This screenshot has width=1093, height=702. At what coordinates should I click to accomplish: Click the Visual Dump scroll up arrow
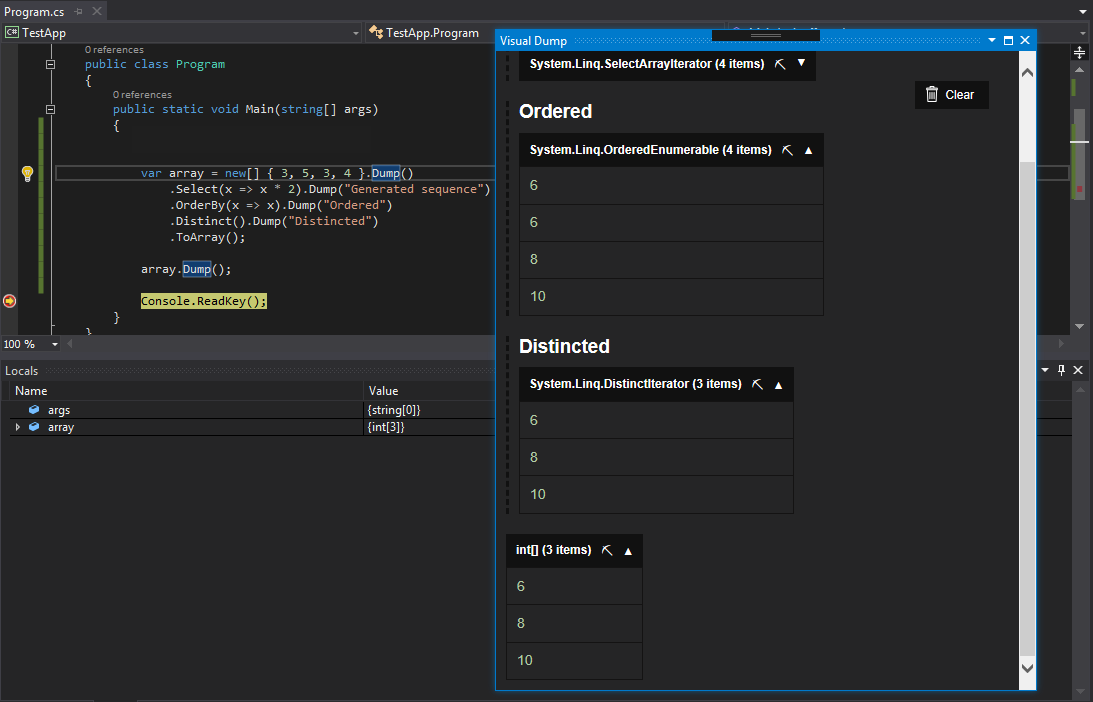pos(1027,73)
